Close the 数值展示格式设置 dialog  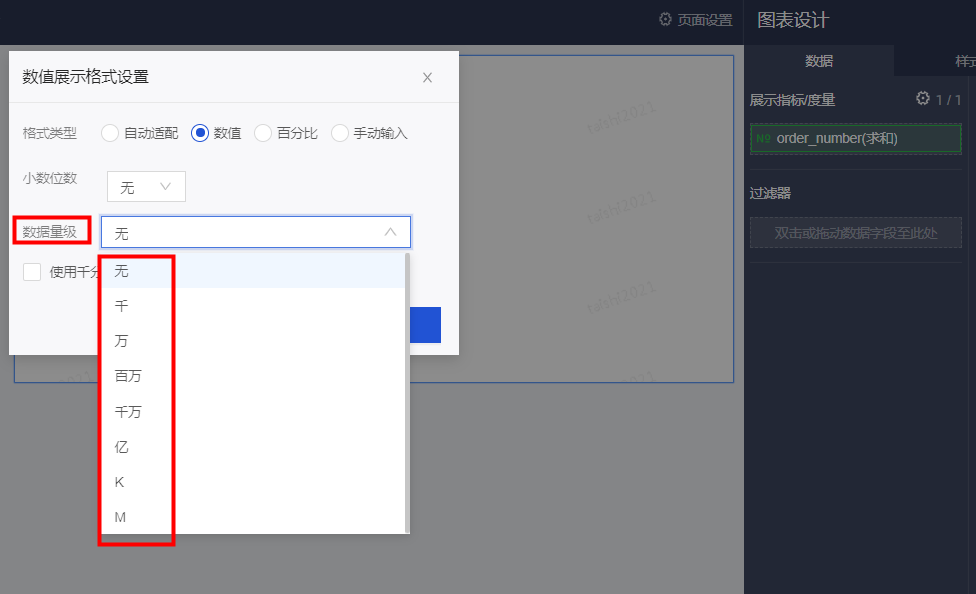pyautogui.click(x=427, y=78)
